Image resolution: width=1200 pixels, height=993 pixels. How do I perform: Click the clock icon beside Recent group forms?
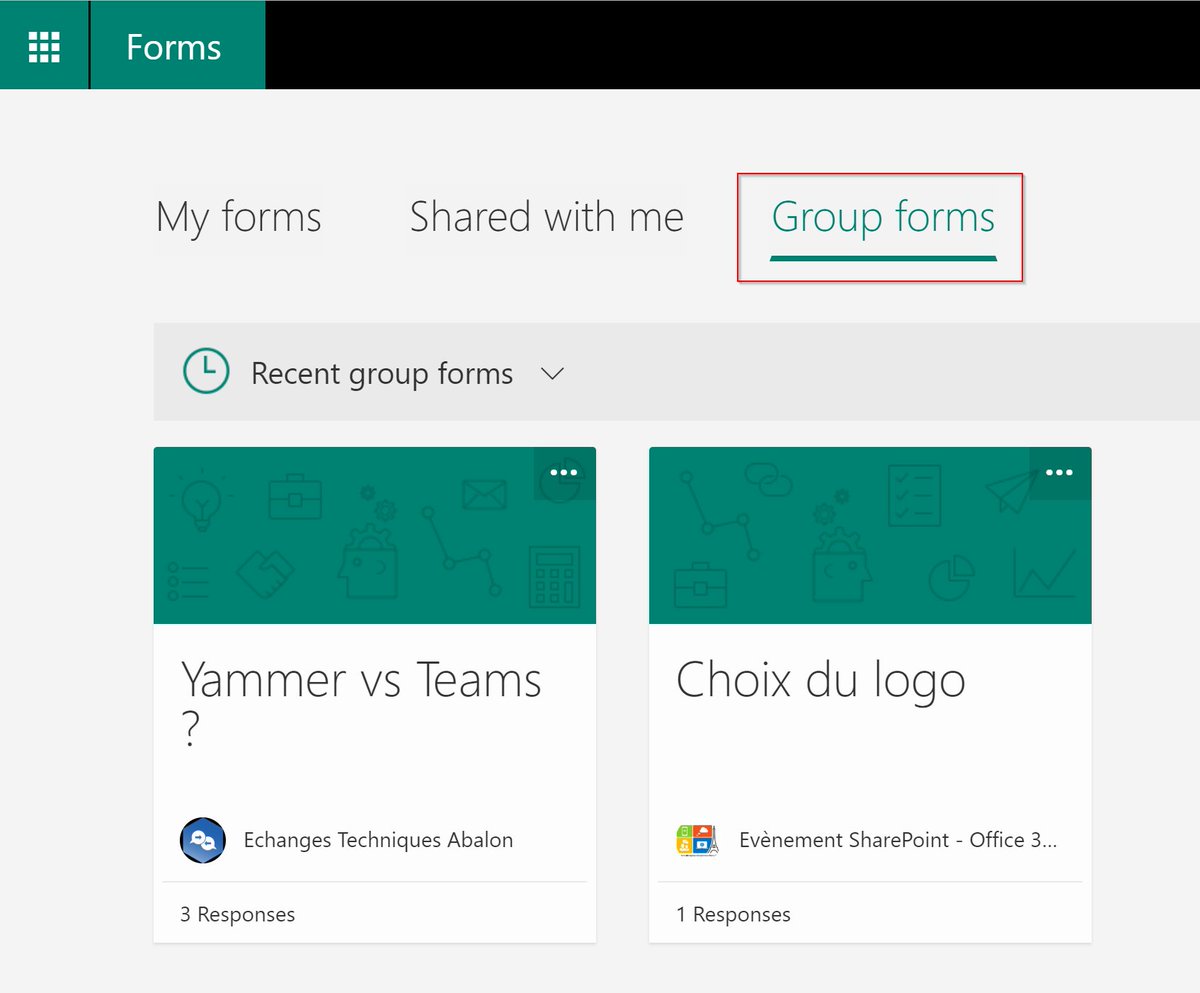pyautogui.click(x=206, y=371)
